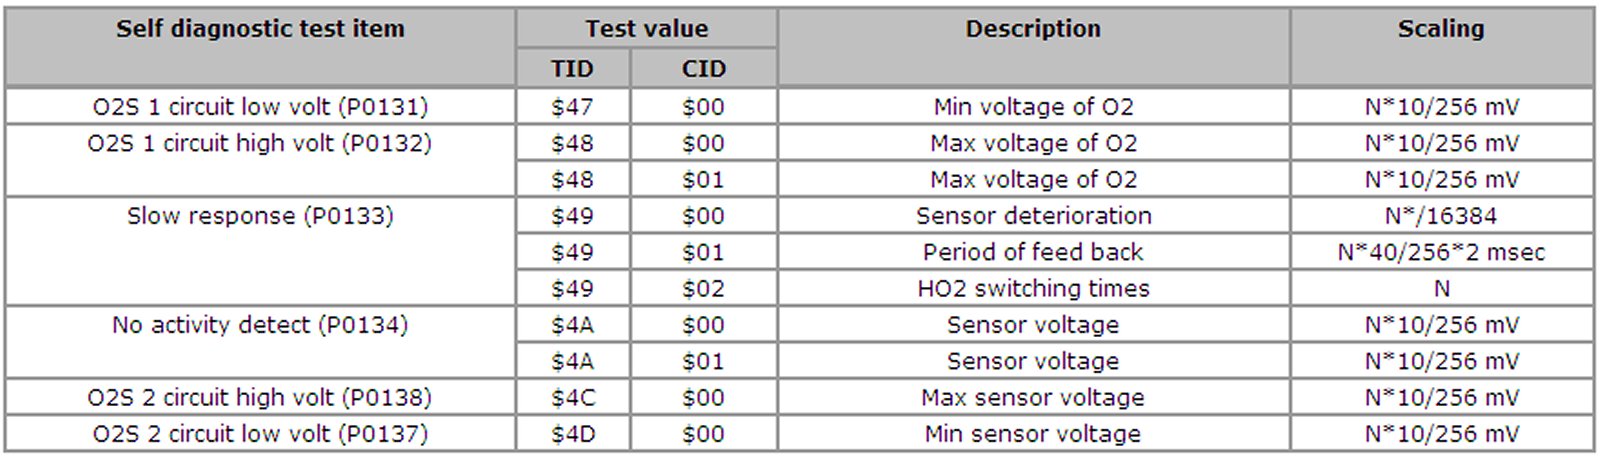Click the Scaling column header
This screenshot has width=1600, height=456.
click(1440, 29)
